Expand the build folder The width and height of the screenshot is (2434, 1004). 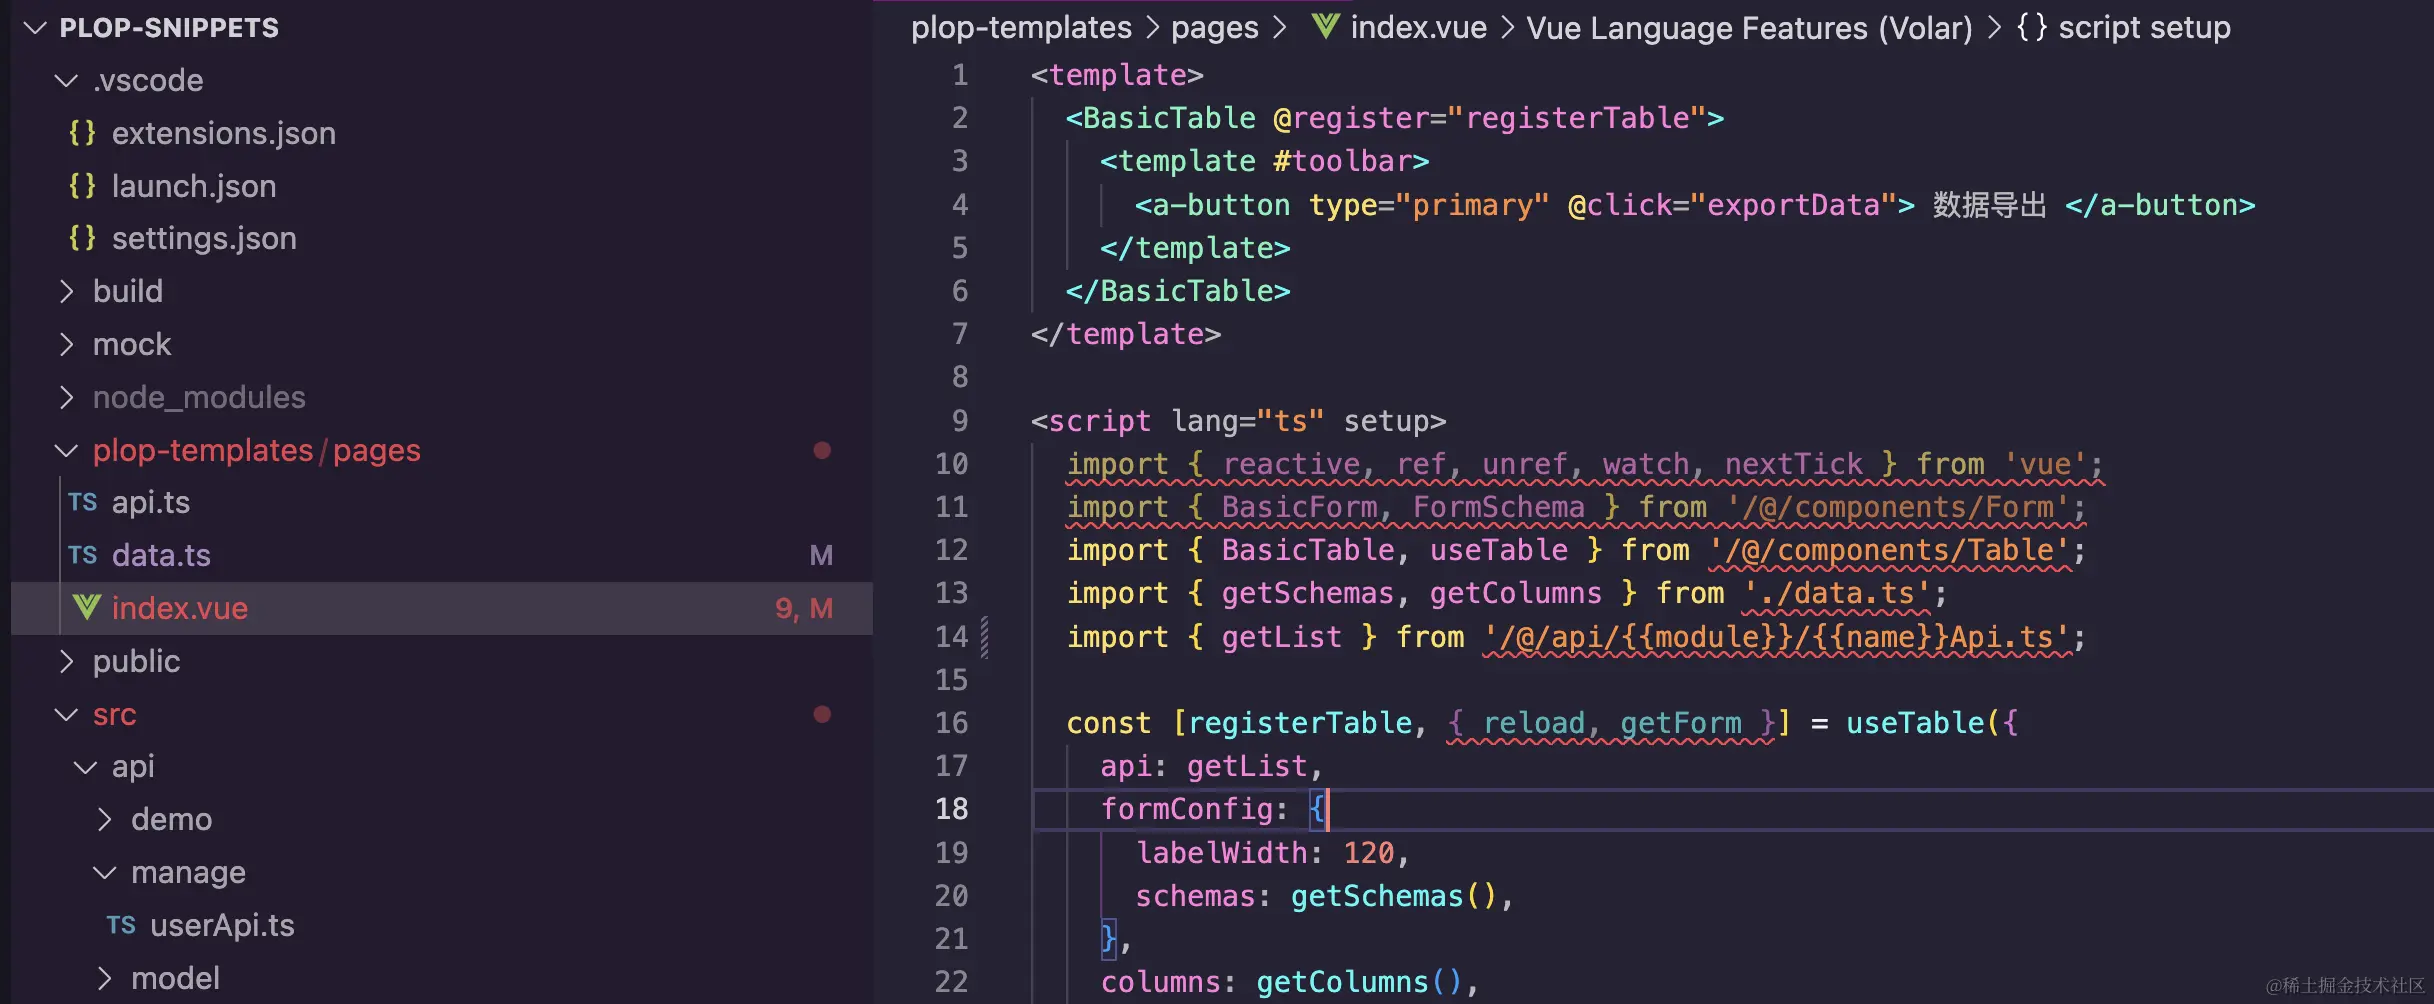point(66,291)
